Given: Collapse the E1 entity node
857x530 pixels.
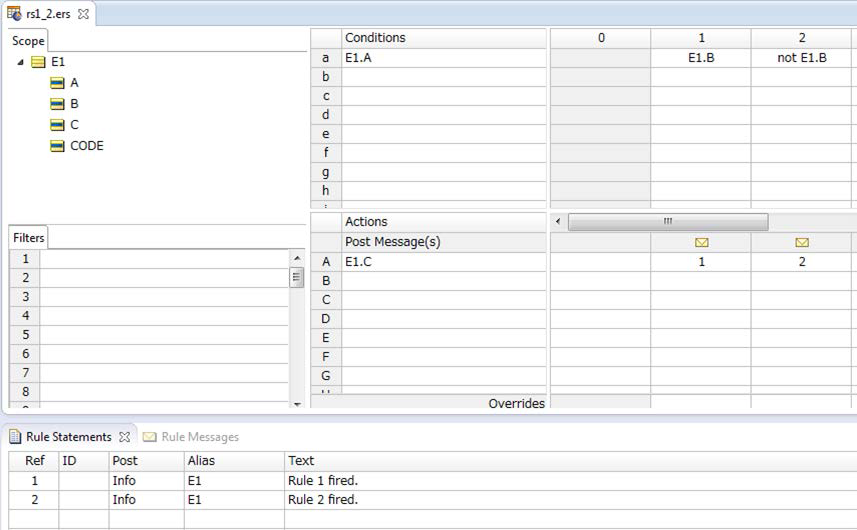Looking at the screenshot, I should [x=20, y=62].
